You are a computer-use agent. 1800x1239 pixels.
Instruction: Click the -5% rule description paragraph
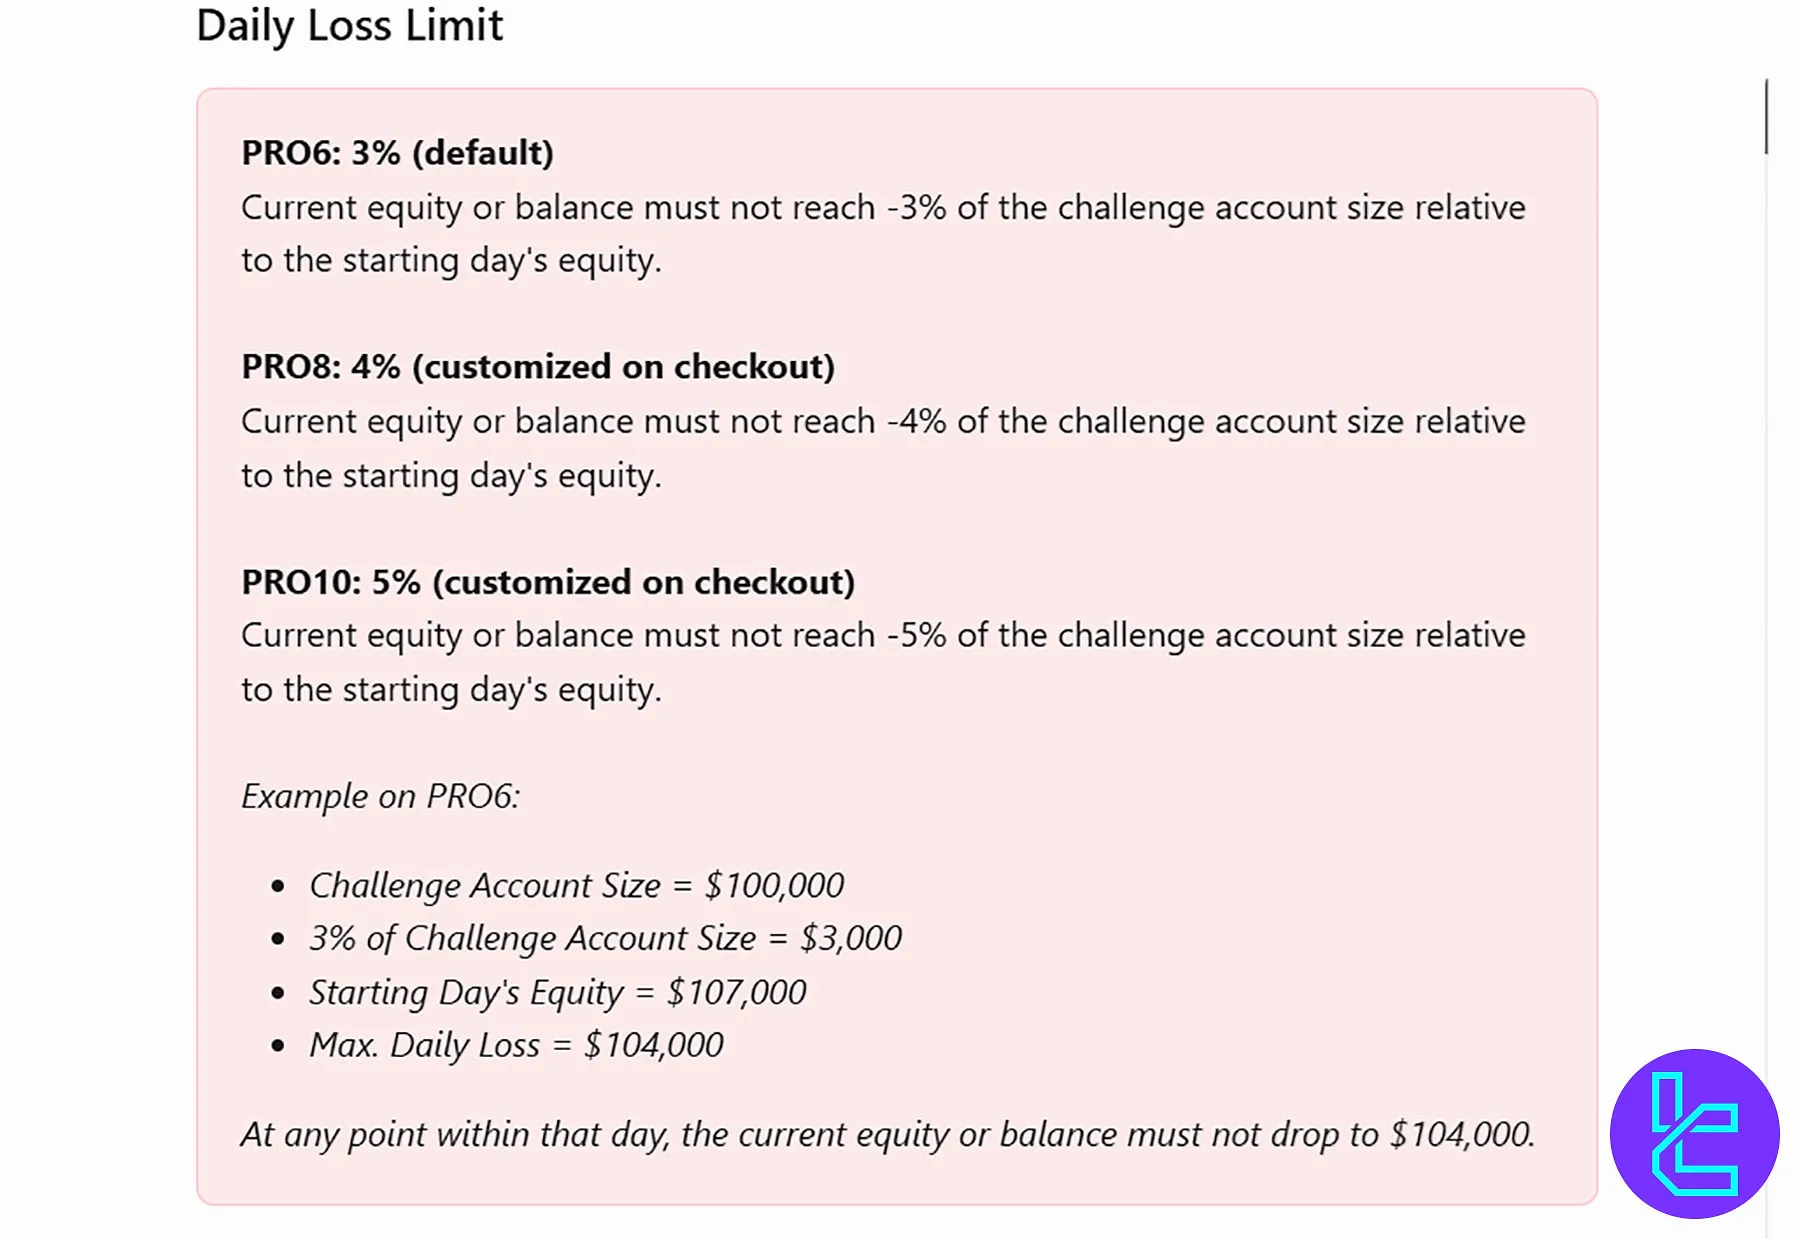tap(882, 662)
